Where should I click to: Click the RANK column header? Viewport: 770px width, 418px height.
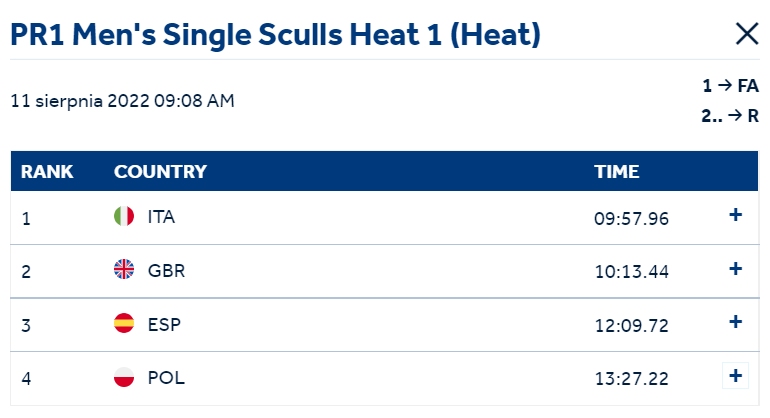point(47,171)
